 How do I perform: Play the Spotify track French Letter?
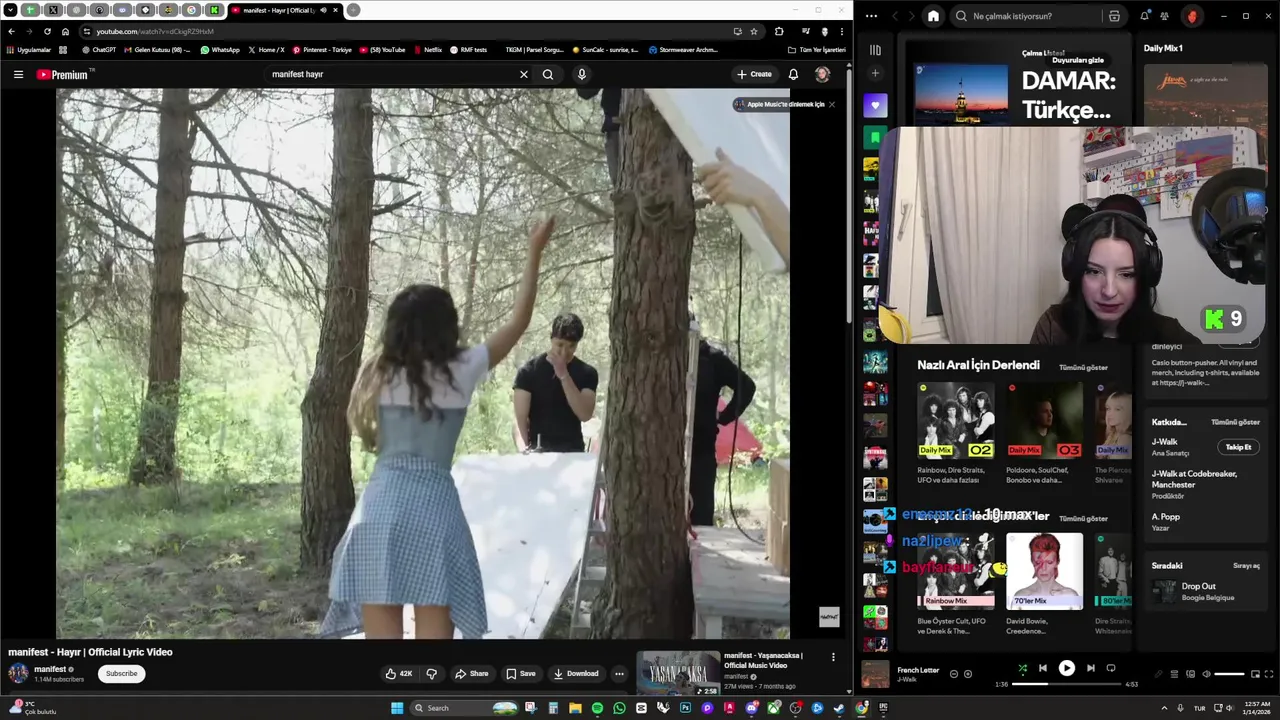(1067, 668)
